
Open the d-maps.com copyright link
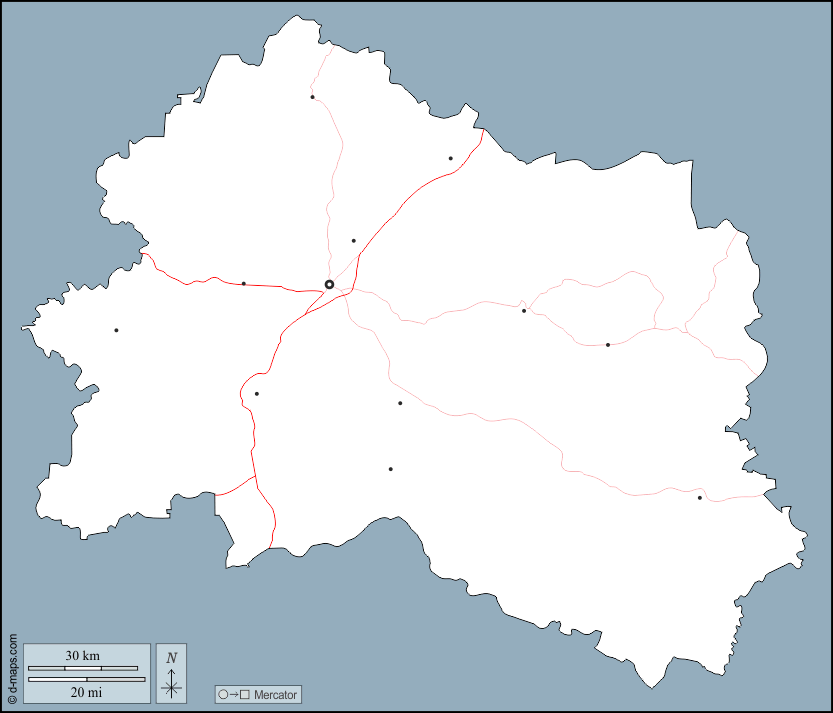13,666
